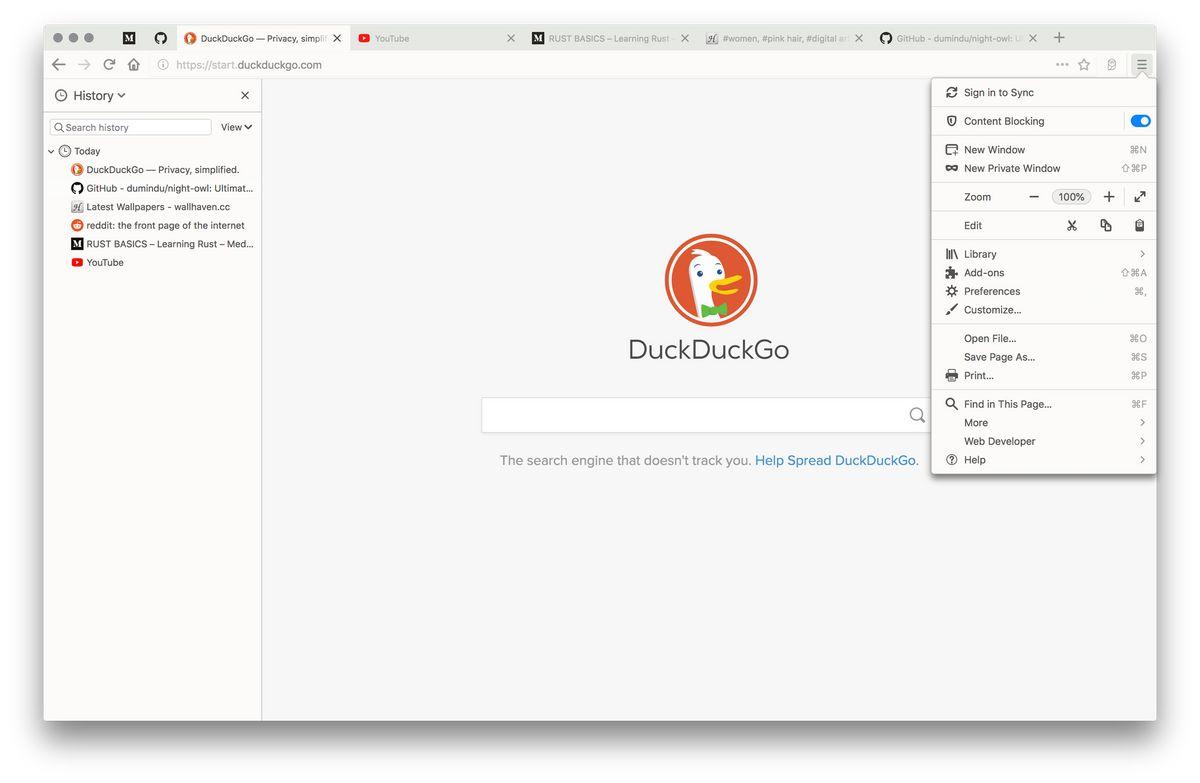Click the Search history field

(x=131, y=127)
